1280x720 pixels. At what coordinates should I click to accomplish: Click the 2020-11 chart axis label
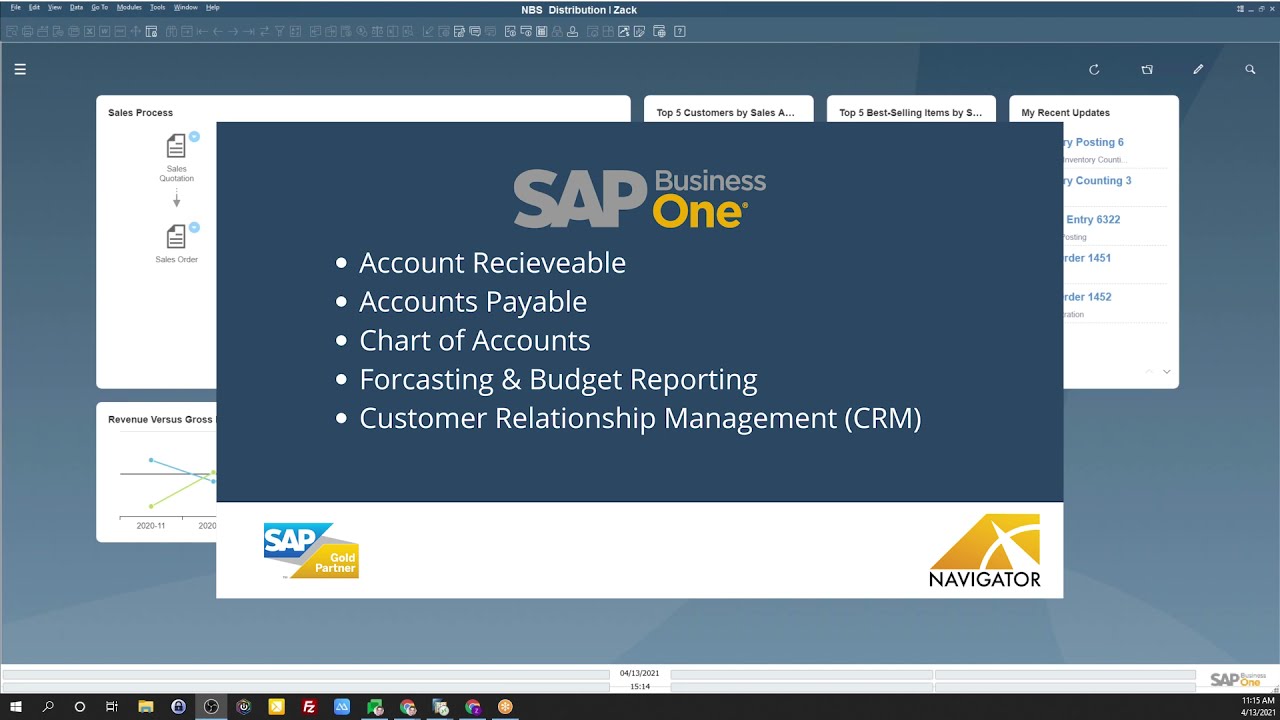[151, 525]
